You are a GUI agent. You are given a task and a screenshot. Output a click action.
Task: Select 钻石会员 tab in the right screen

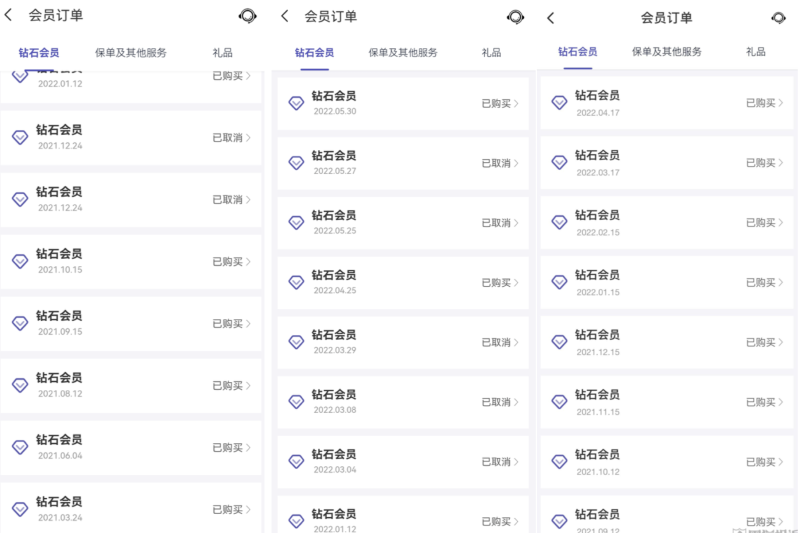click(578, 52)
